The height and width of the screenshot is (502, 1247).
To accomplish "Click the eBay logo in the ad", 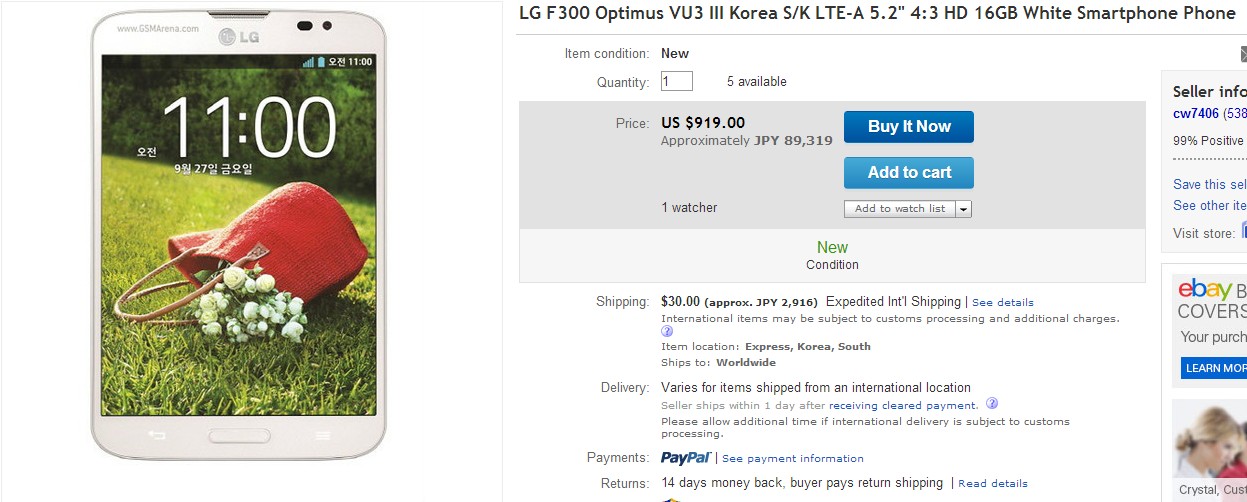I will tap(1204, 290).
